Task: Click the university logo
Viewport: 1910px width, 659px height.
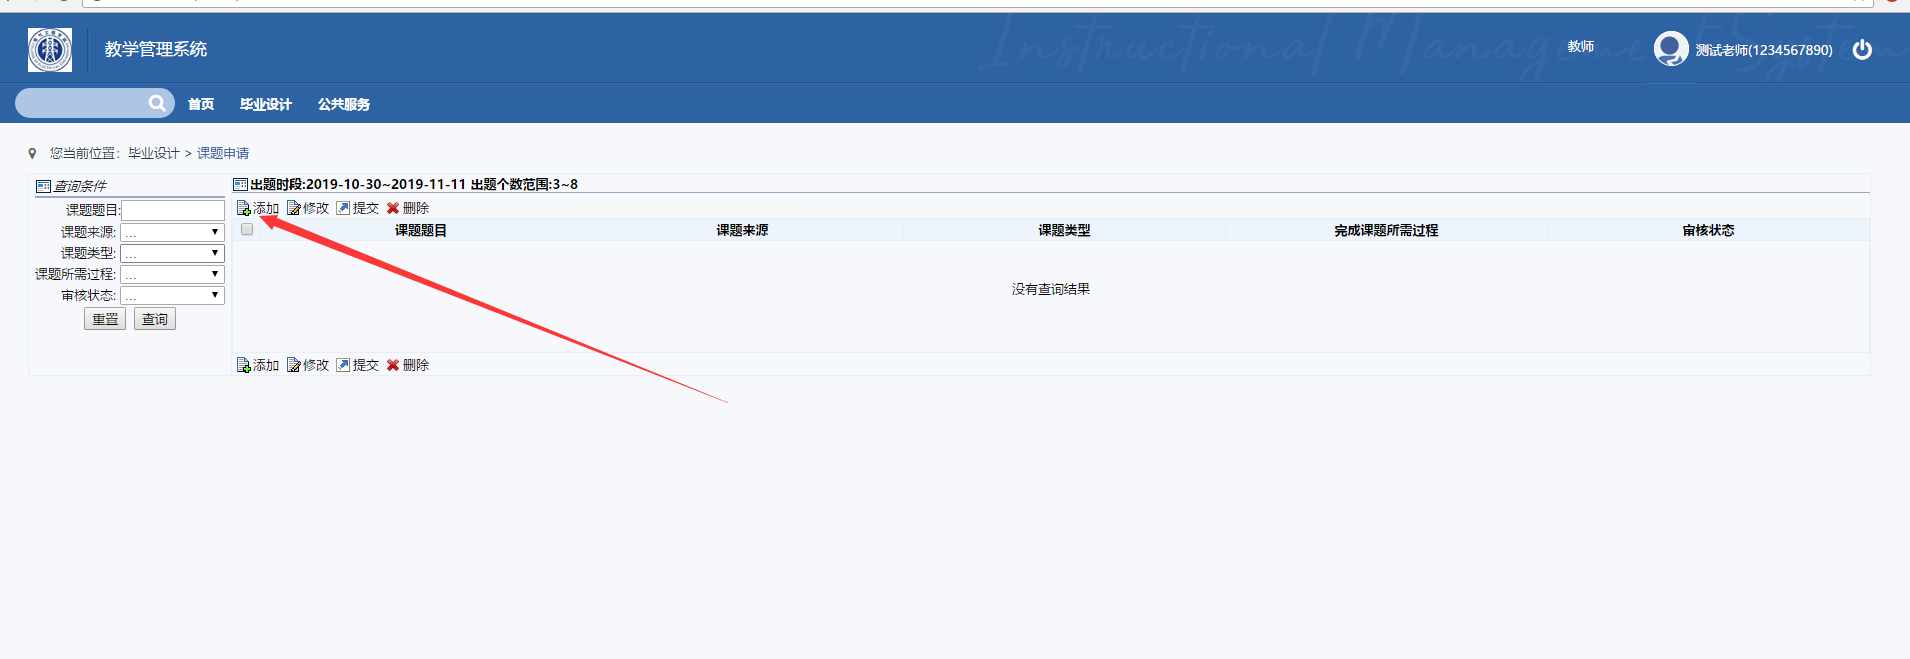Action: pos(50,50)
